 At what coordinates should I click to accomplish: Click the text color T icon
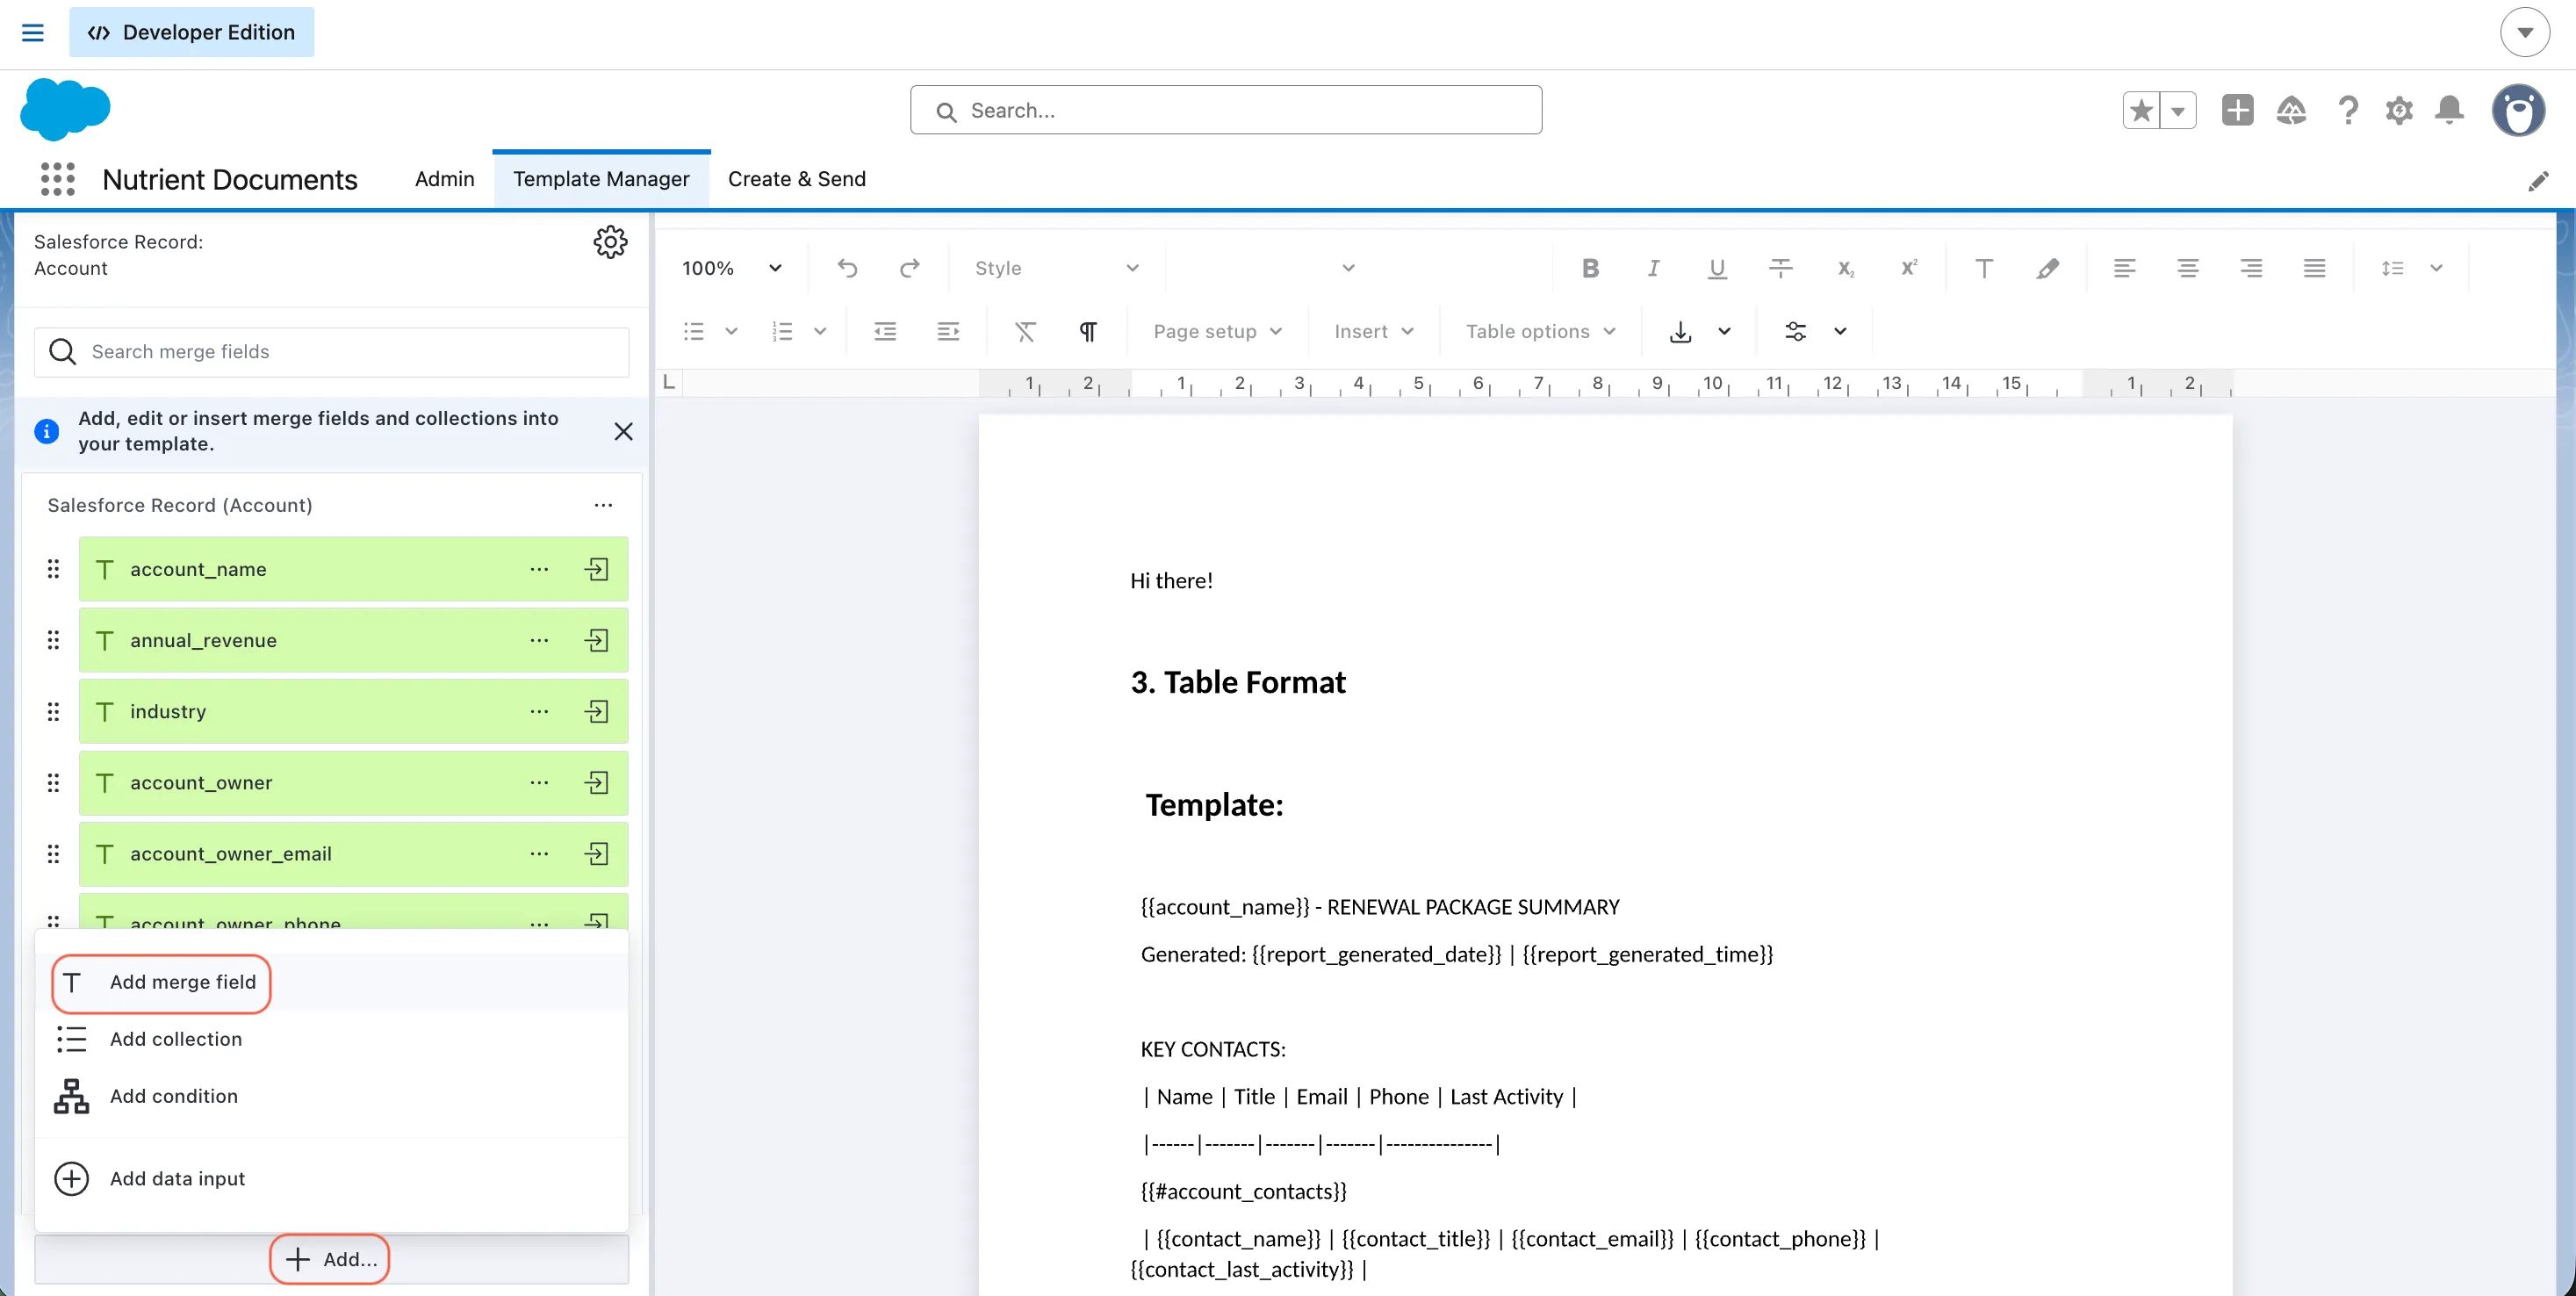(1984, 268)
